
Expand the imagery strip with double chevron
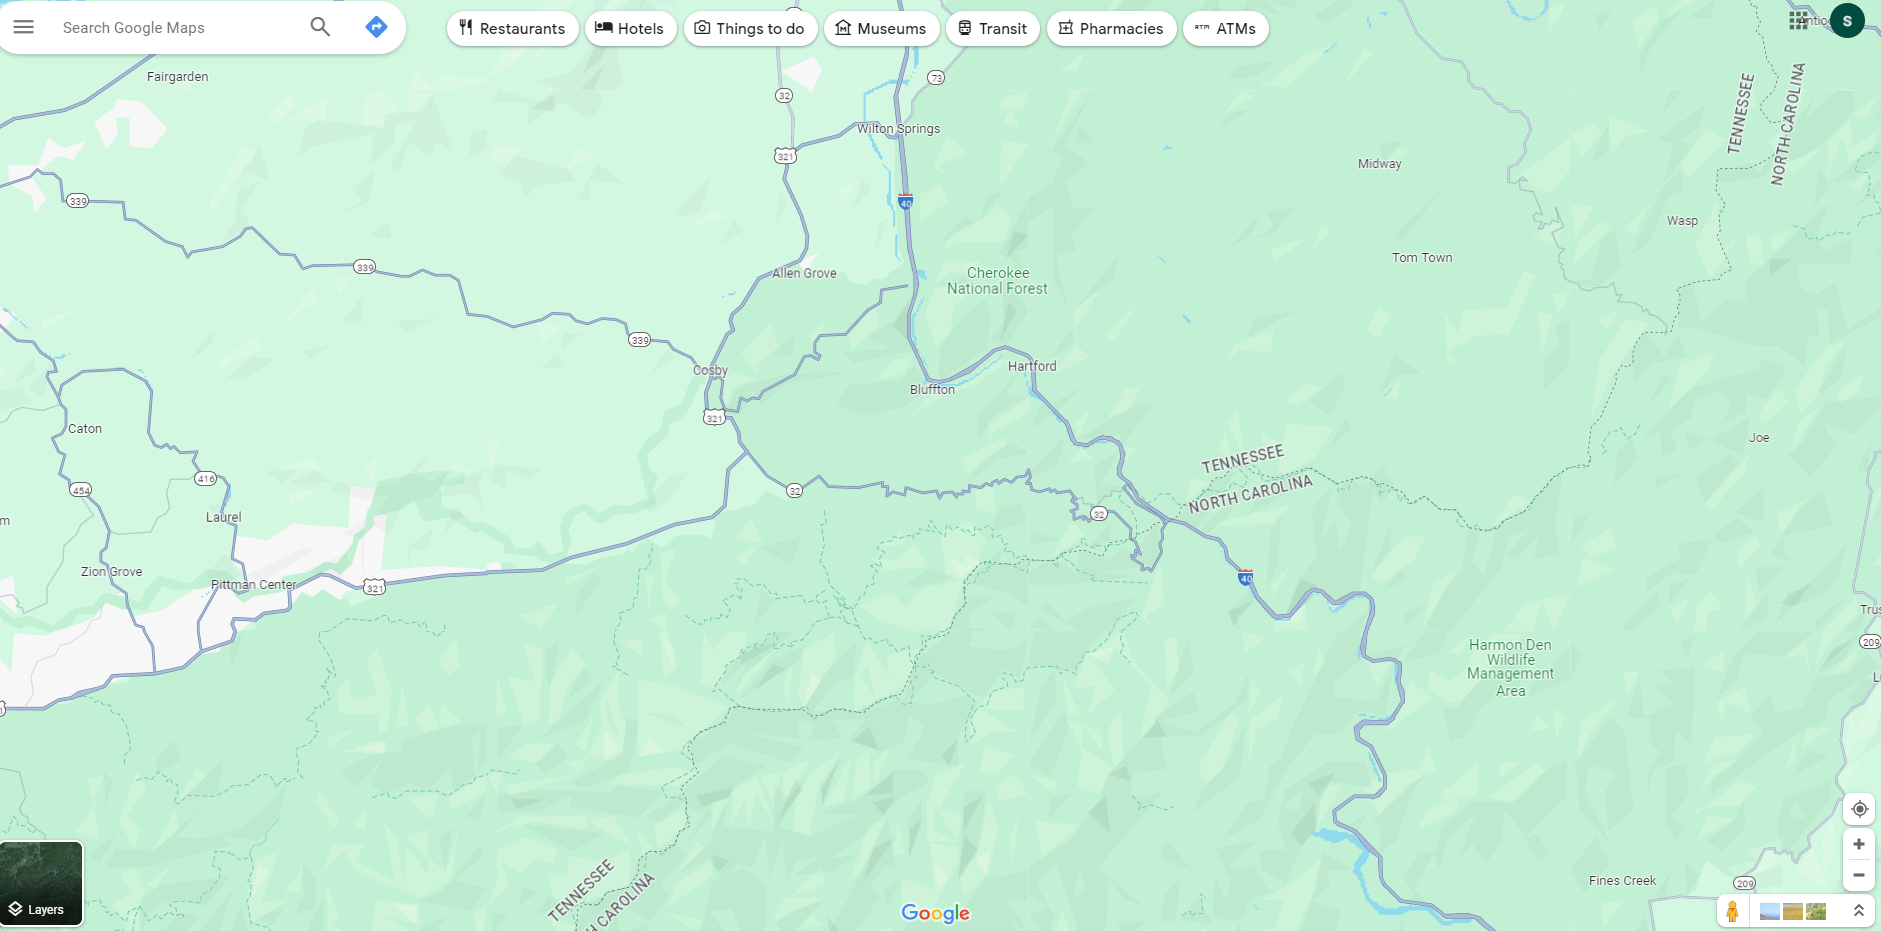tap(1858, 911)
